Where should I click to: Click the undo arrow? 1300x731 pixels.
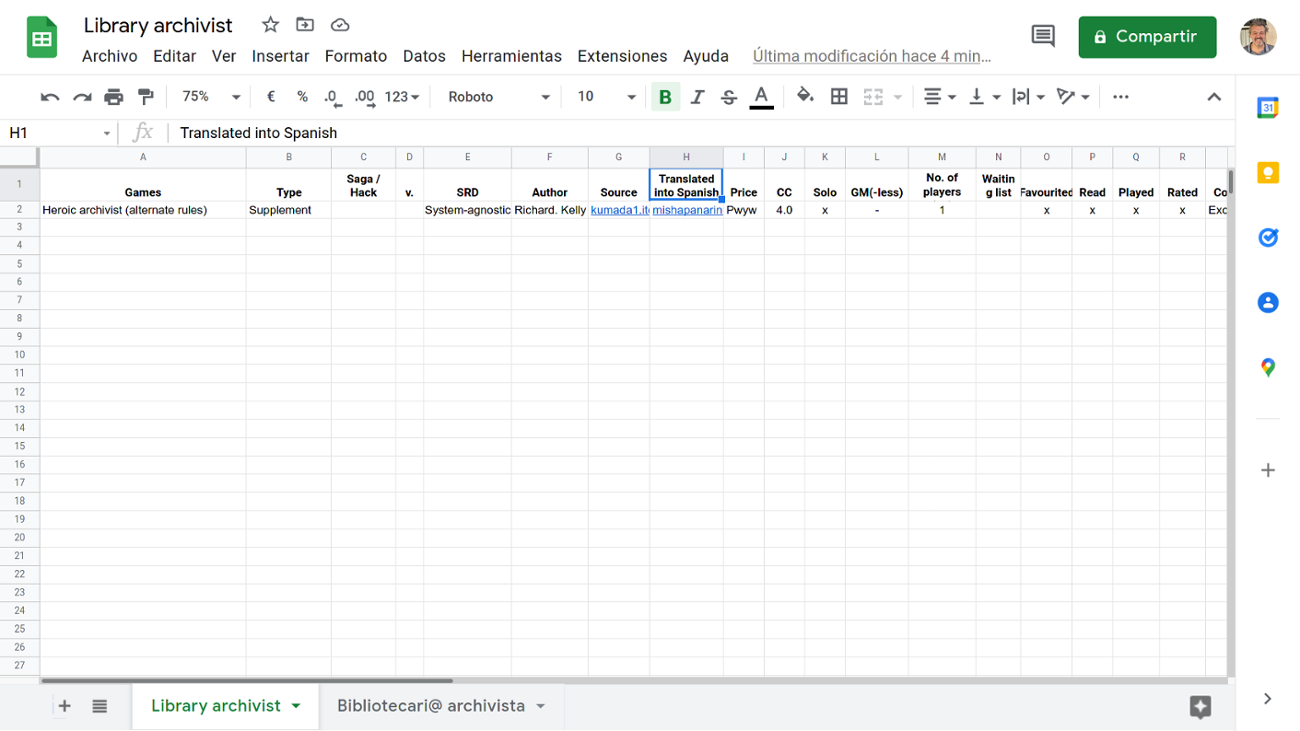coord(50,97)
